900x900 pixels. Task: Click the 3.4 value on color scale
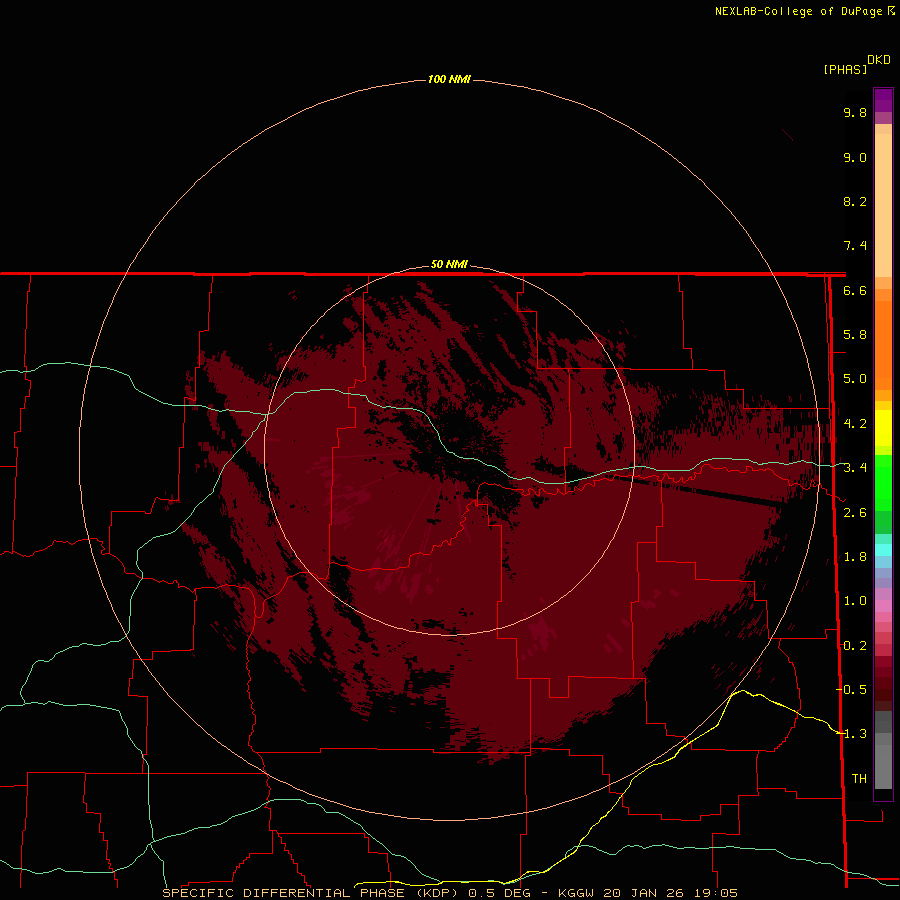[x=855, y=468]
